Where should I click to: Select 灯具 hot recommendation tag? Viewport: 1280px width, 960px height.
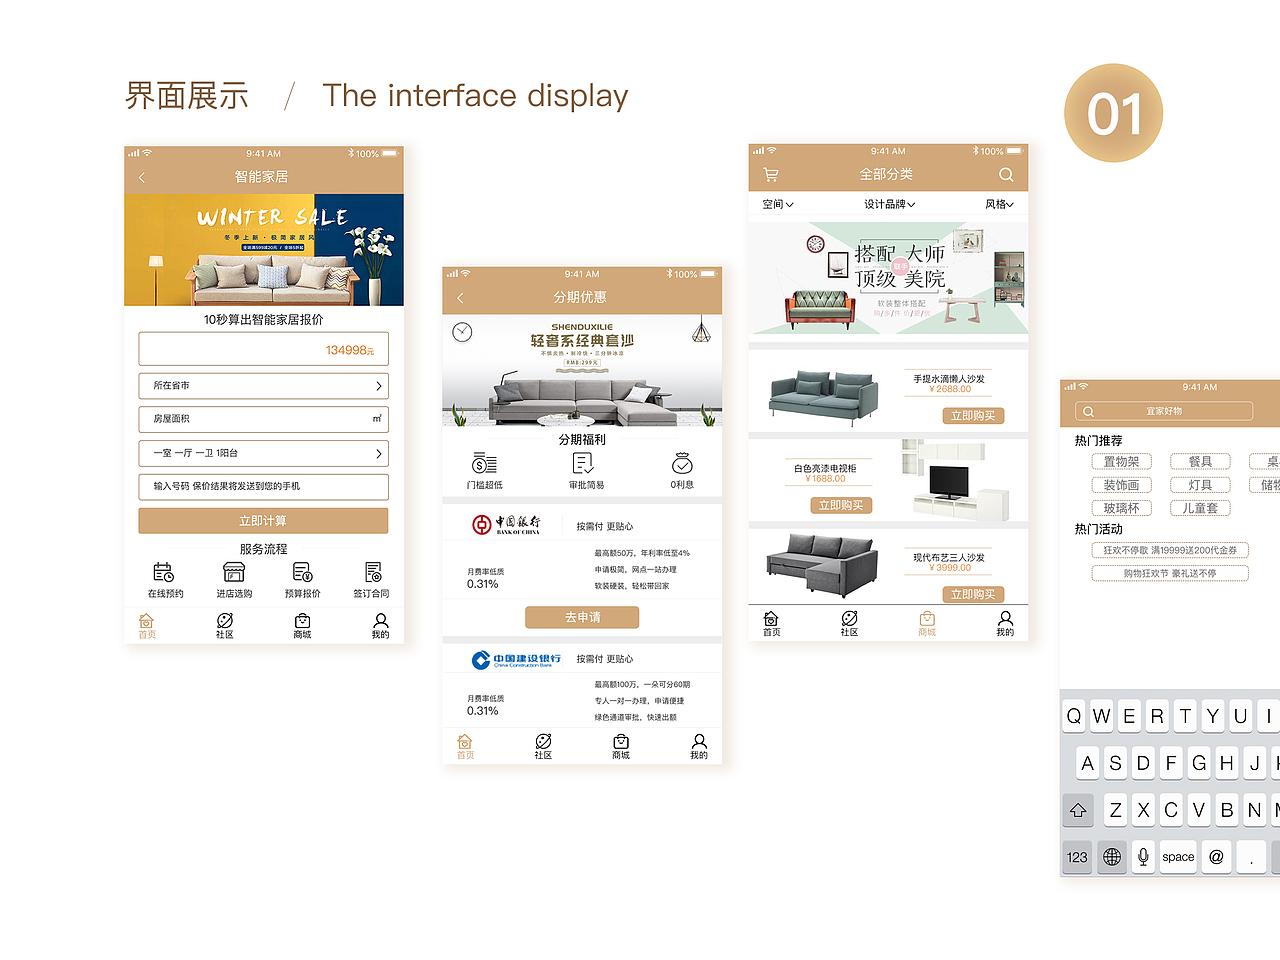coord(1200,485)
